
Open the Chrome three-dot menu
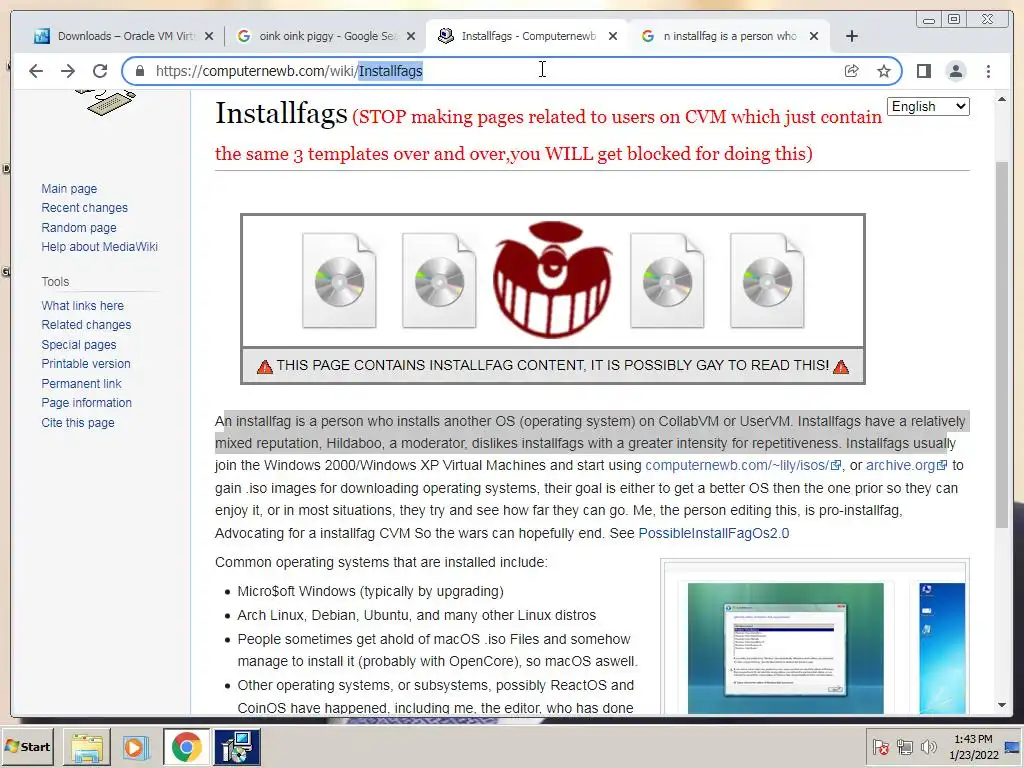(988, 71)
